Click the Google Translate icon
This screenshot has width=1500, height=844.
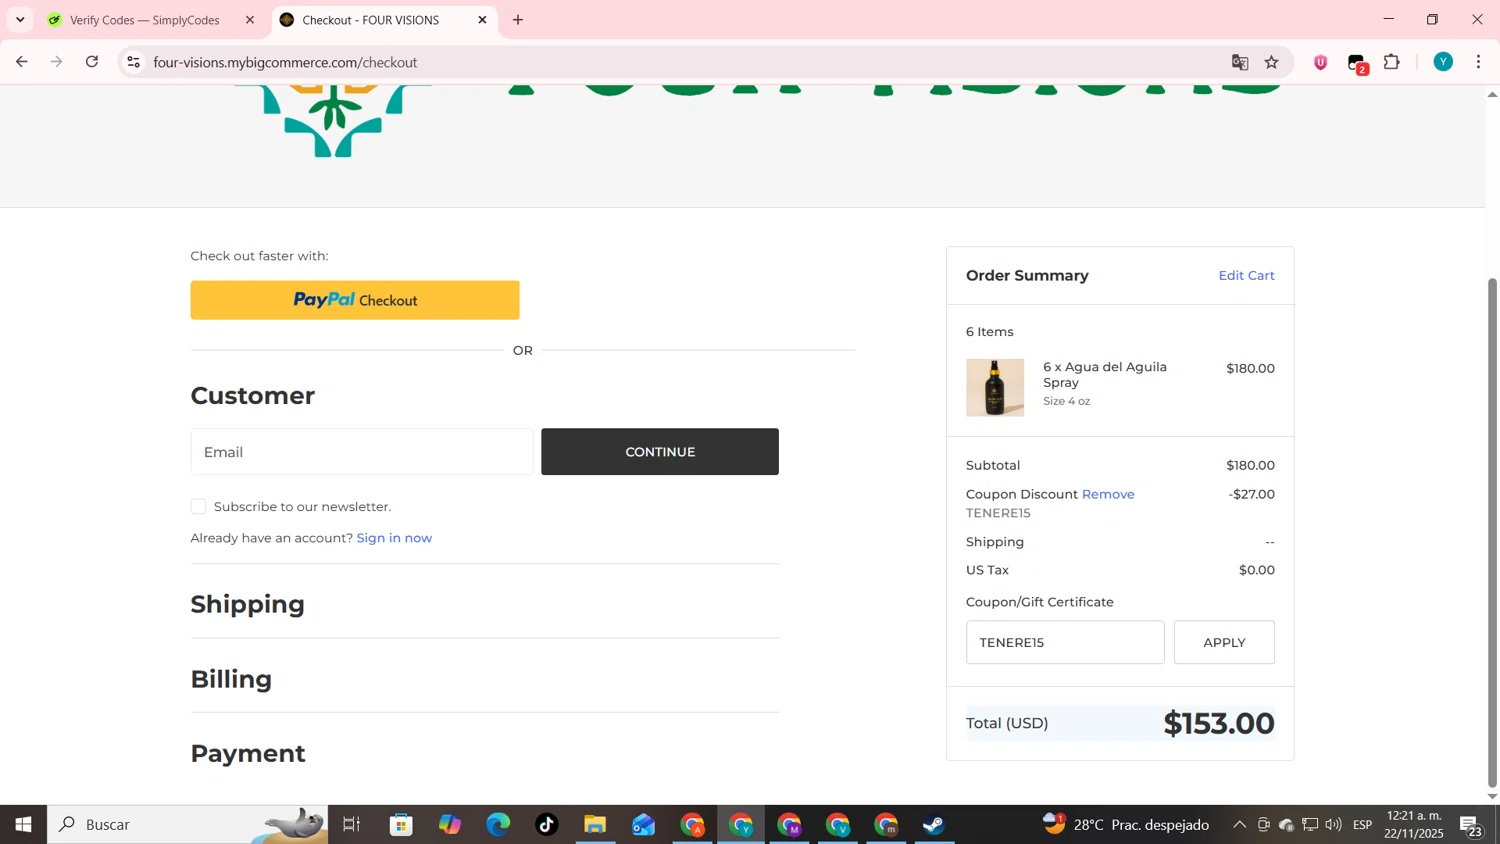coord(1240,62)
